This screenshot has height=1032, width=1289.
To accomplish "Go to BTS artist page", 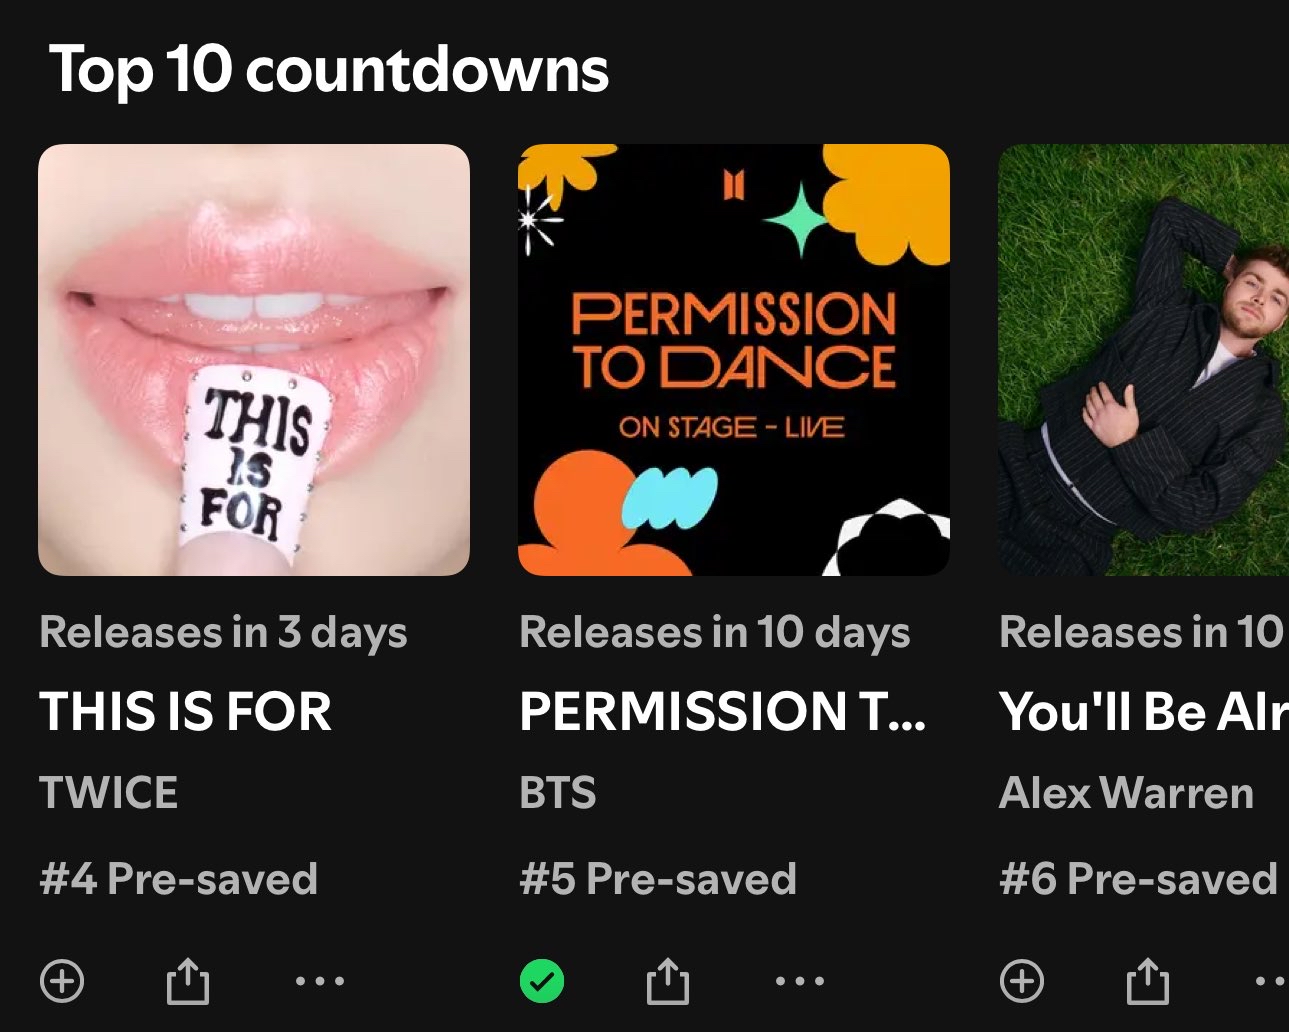I will [x=557, y=793].
